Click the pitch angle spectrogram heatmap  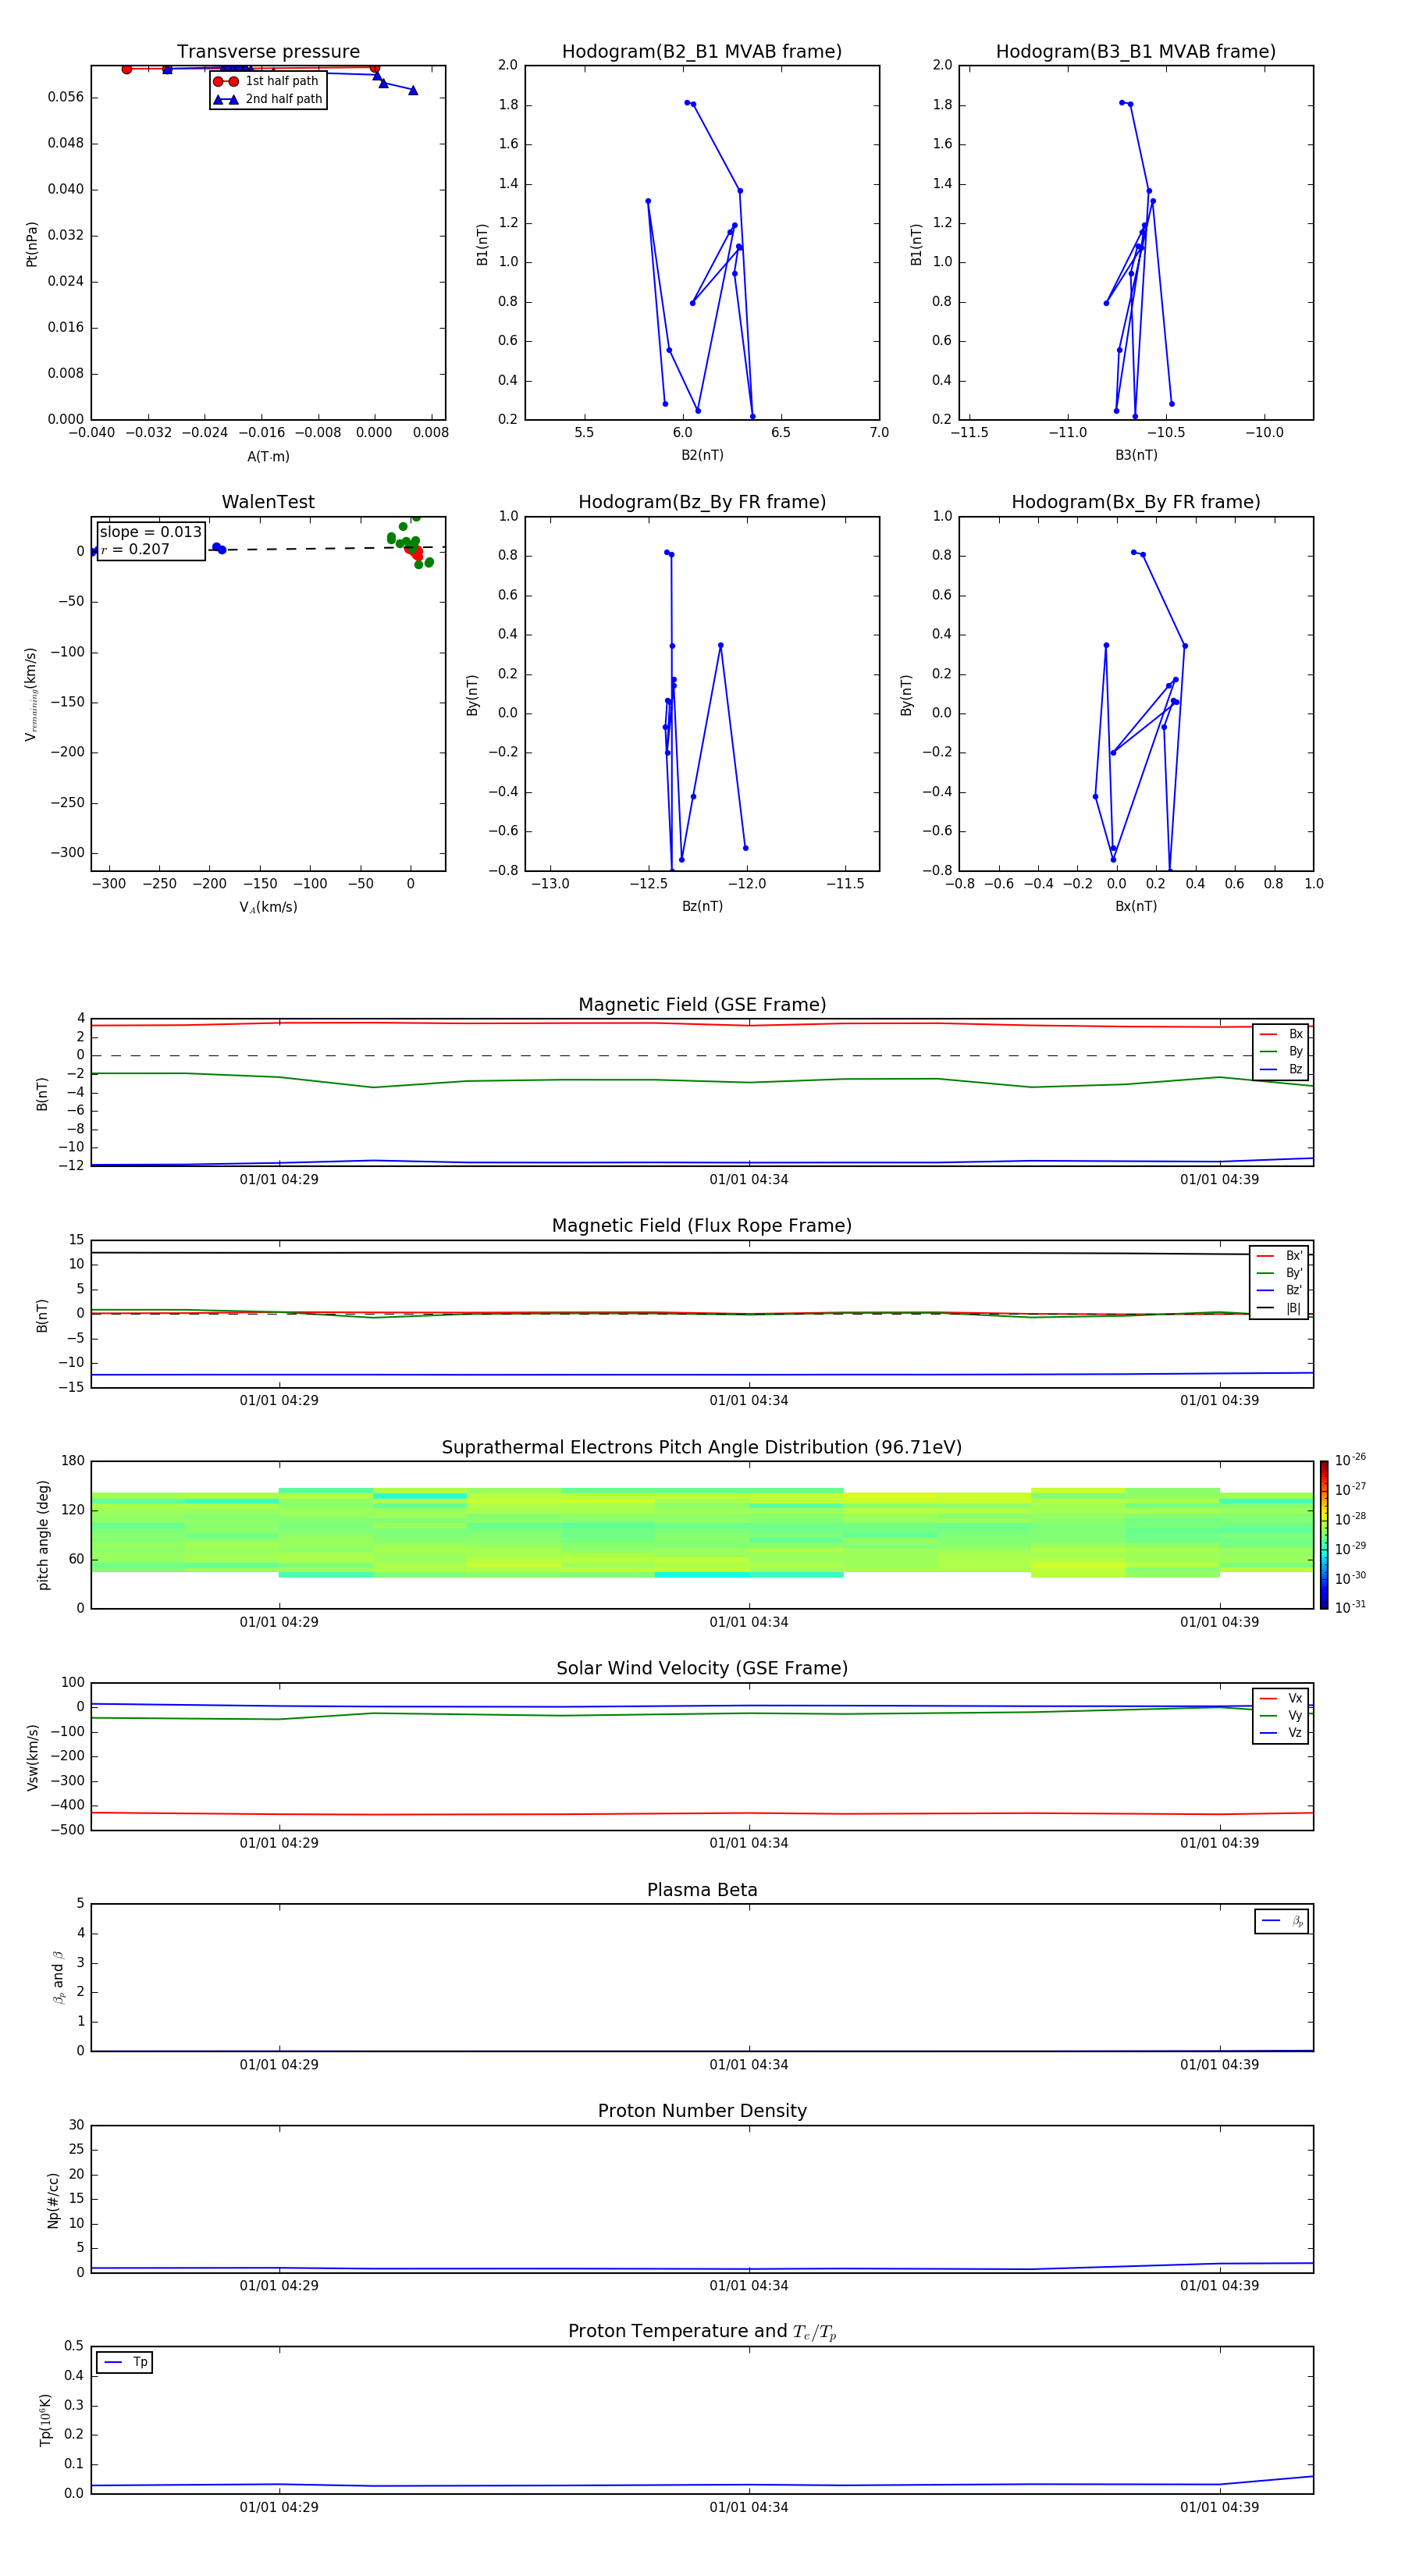(702, 1533)
